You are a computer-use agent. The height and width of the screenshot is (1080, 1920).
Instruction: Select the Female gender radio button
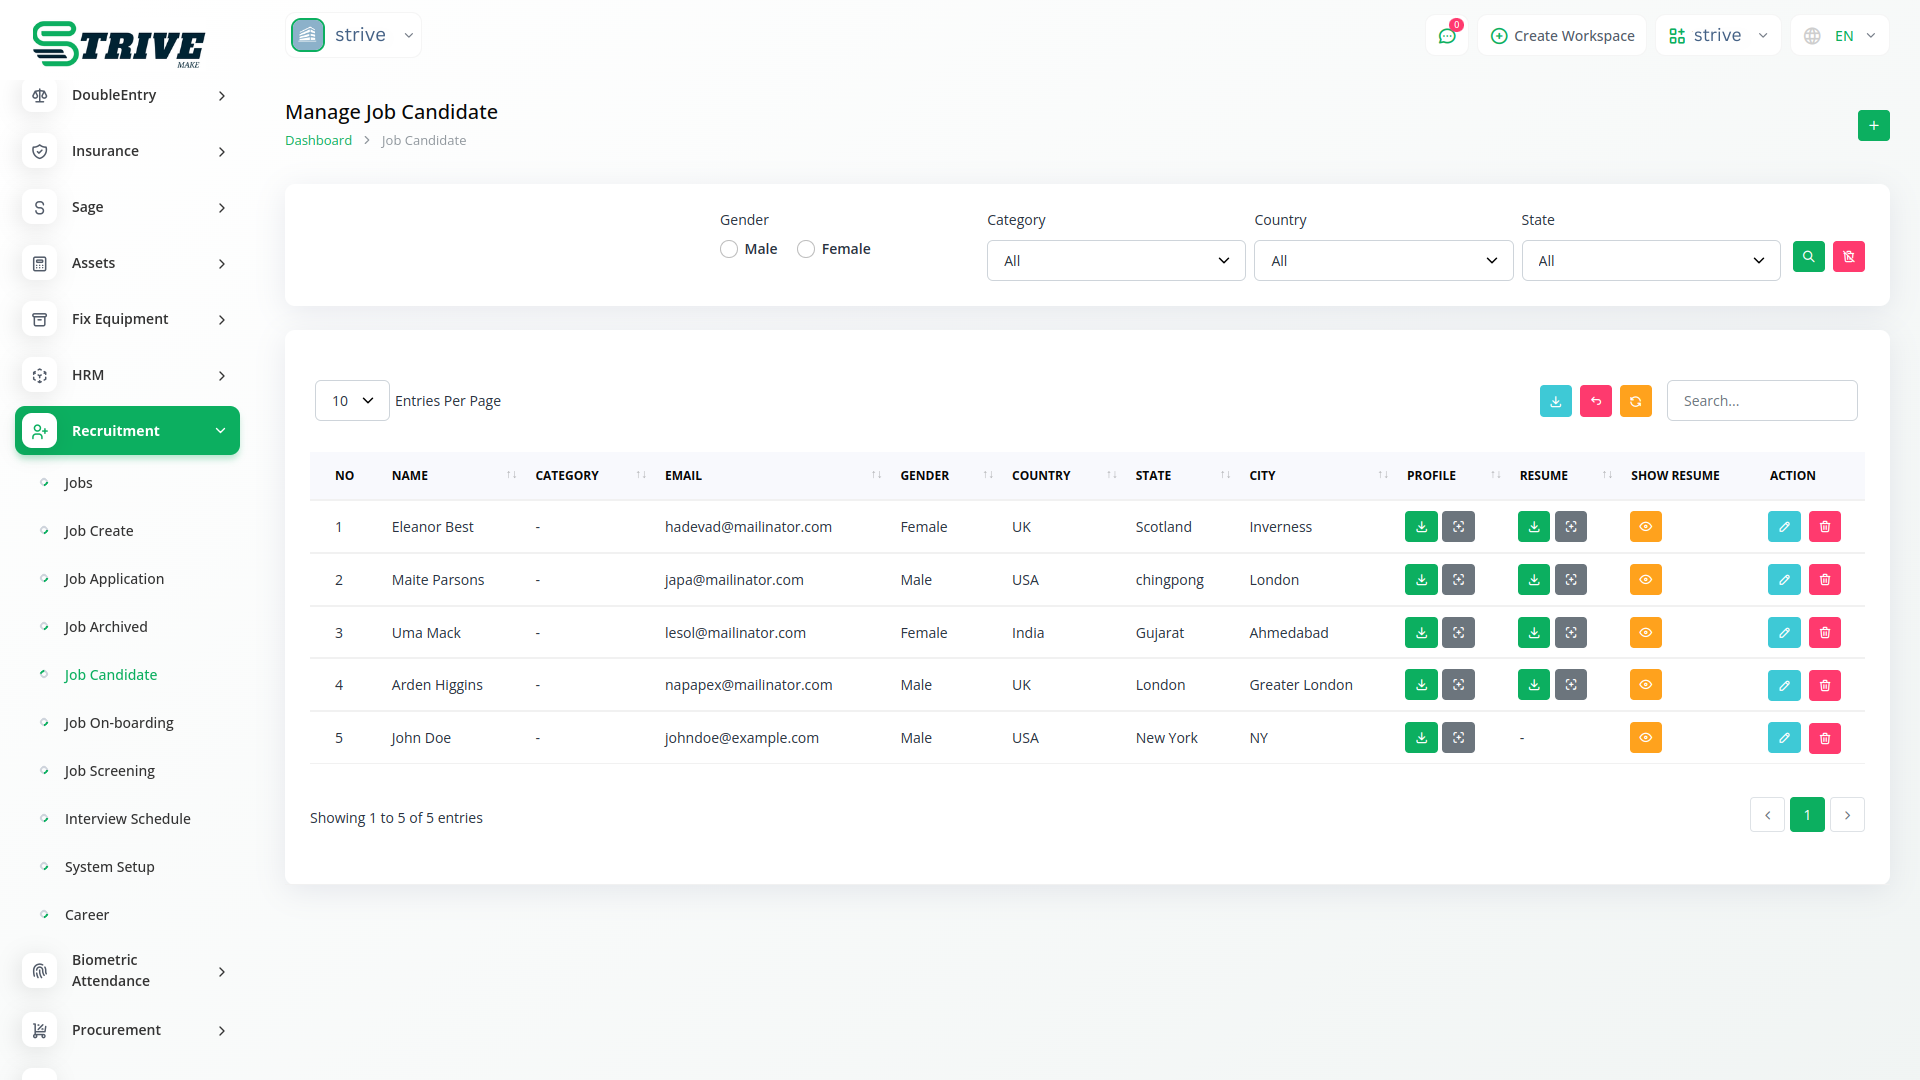[x=806, y=249]
